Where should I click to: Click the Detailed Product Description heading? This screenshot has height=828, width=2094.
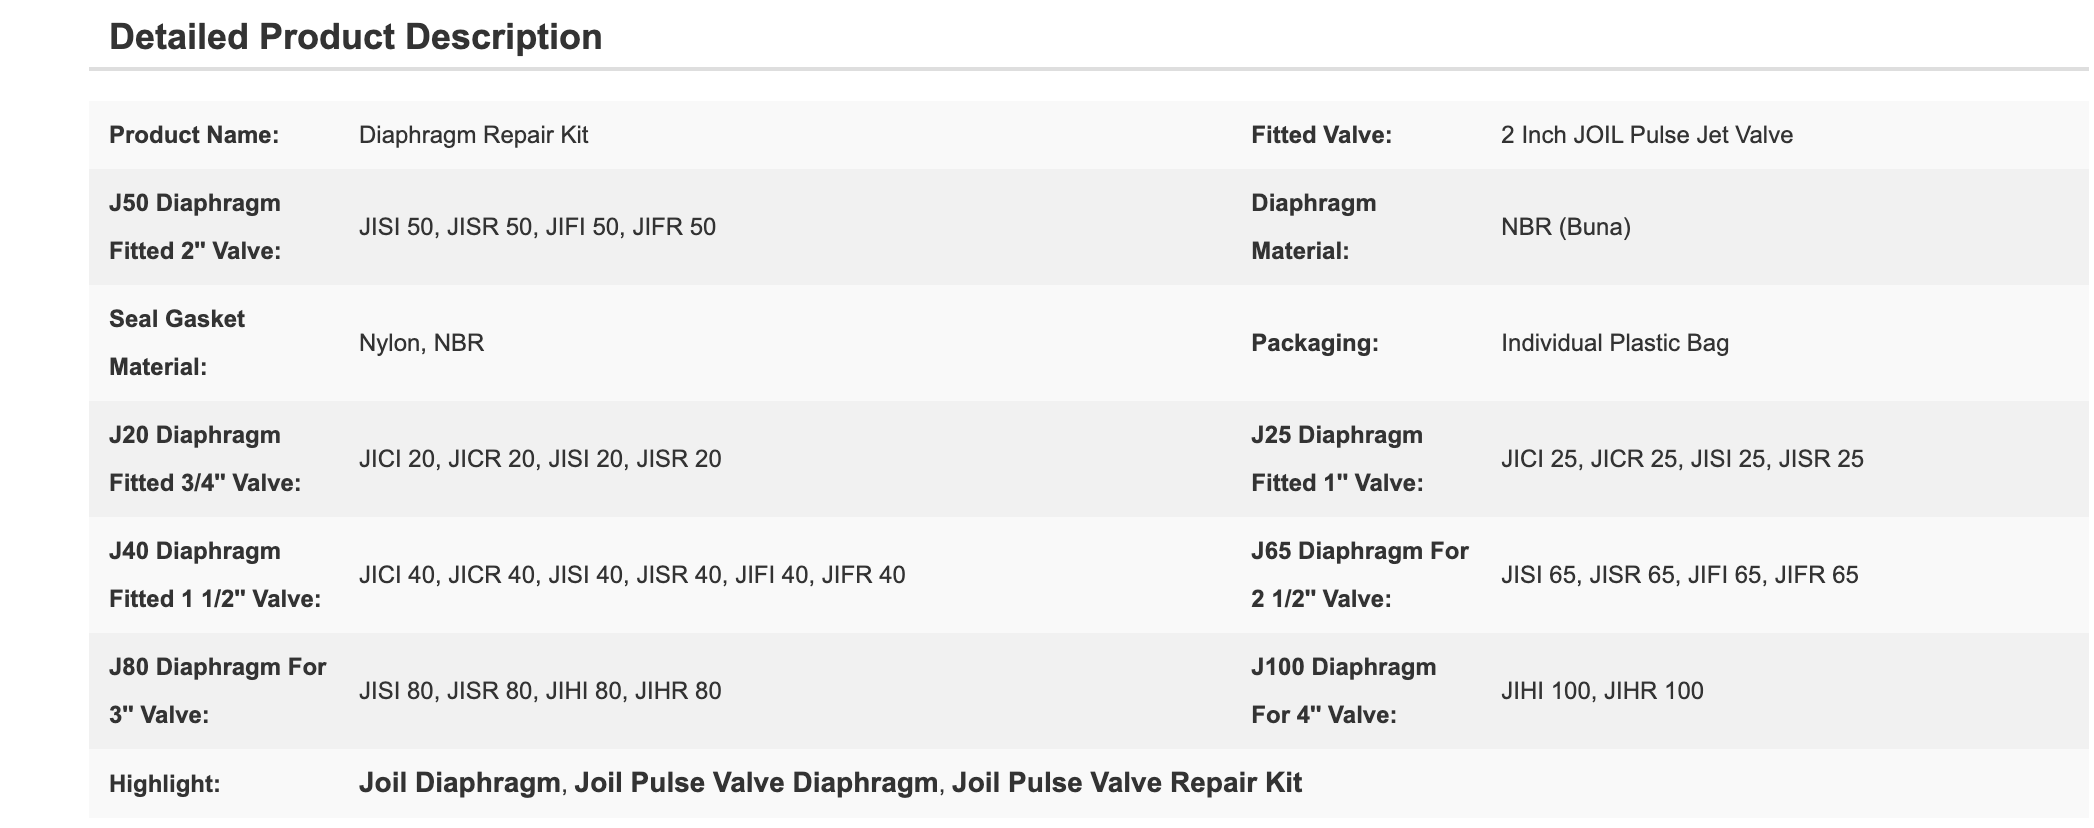[x=355, y=37]
